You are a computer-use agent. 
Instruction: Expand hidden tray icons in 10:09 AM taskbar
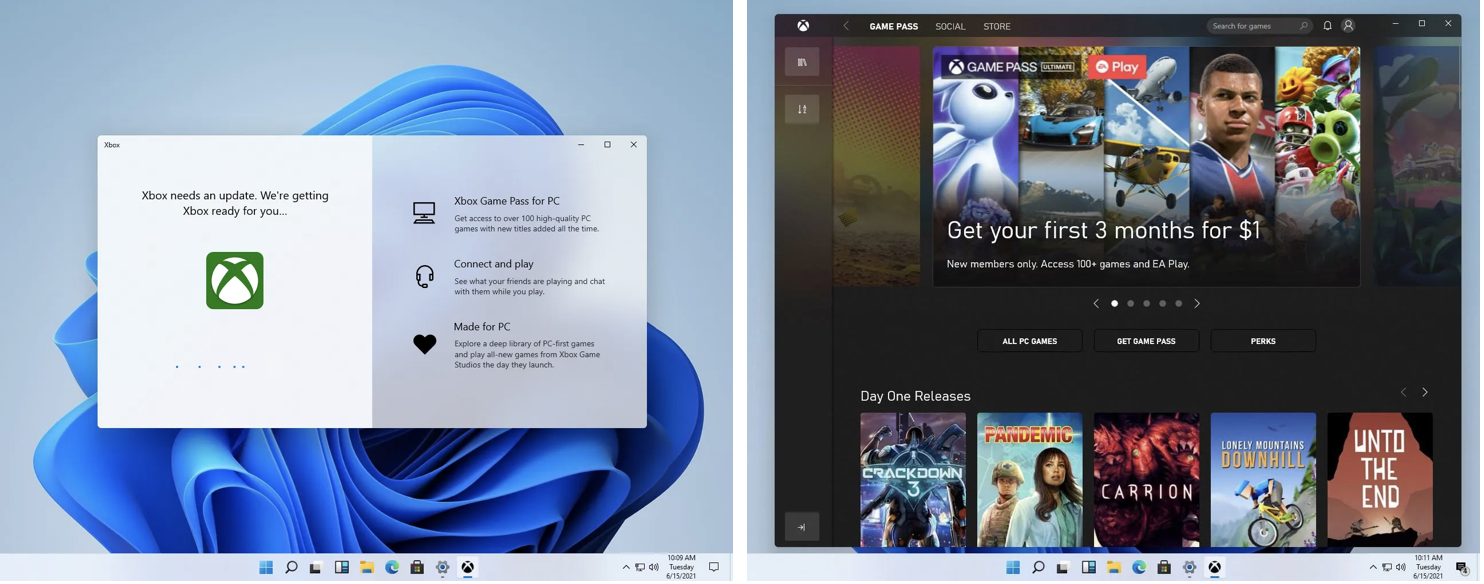point(628,569)
